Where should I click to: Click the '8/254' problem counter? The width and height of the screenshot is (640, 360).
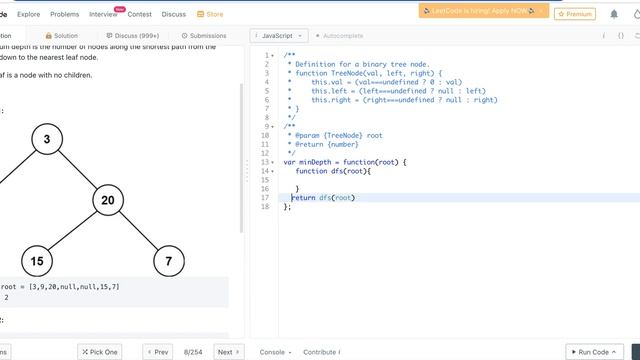193,352
